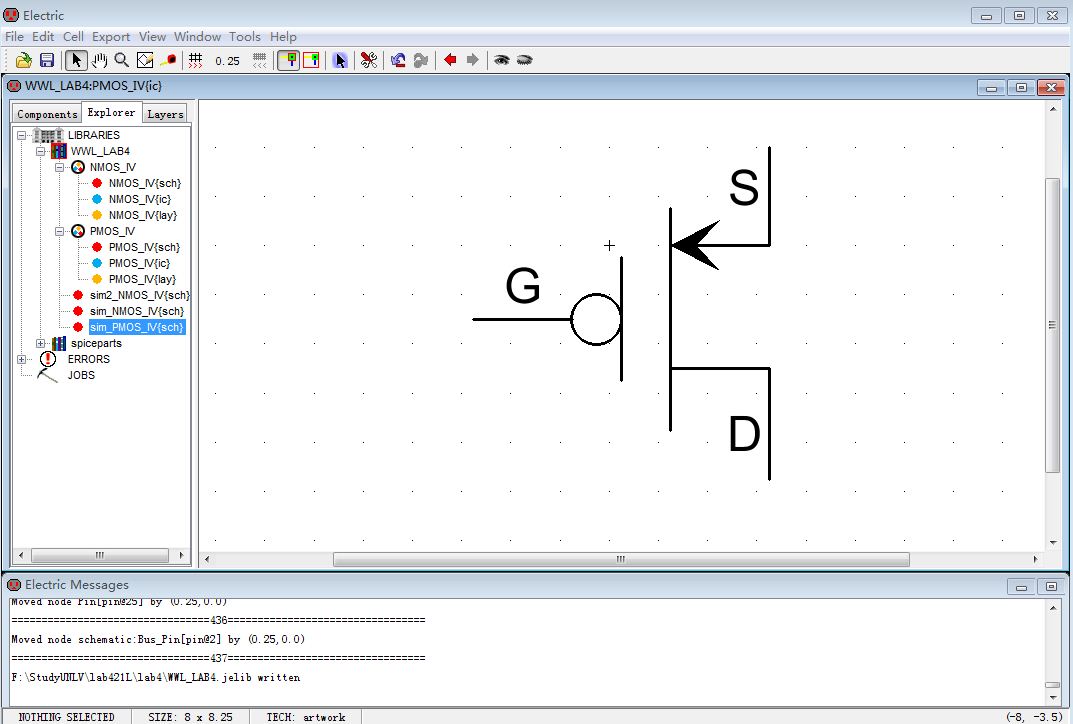Collapse the WWL_LAB4 library node
The height and width of the screenshot is (724, 1073).
coord(41,151)
